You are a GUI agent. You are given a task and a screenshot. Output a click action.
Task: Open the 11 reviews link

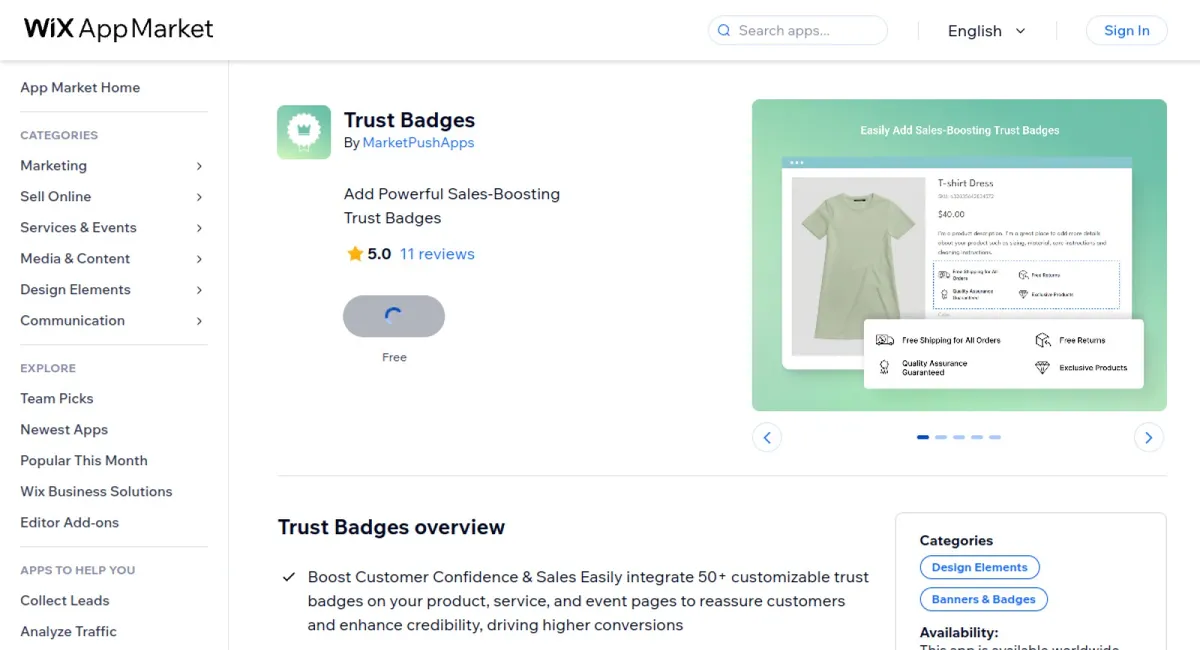[437, 254]
